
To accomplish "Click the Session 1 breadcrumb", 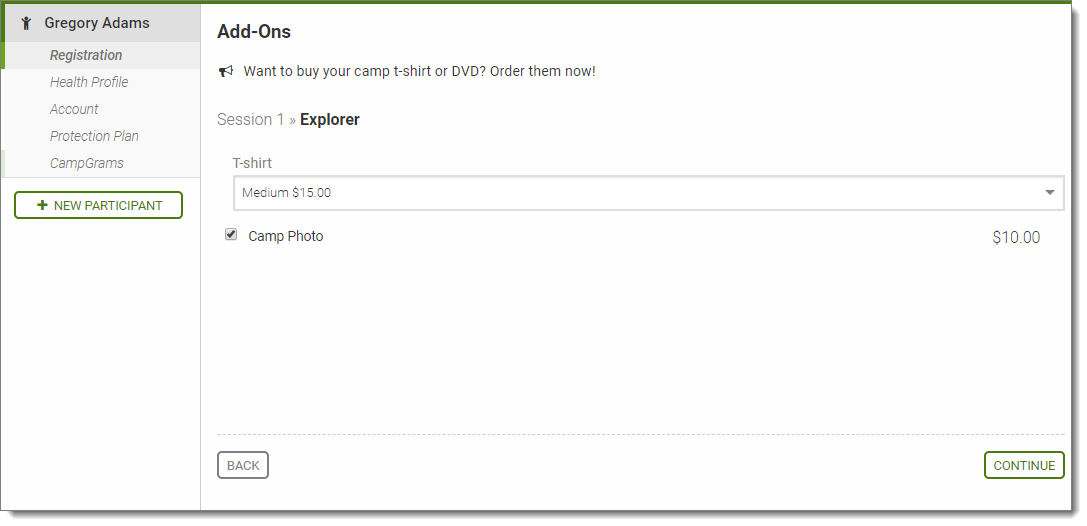I will (250, 120).
